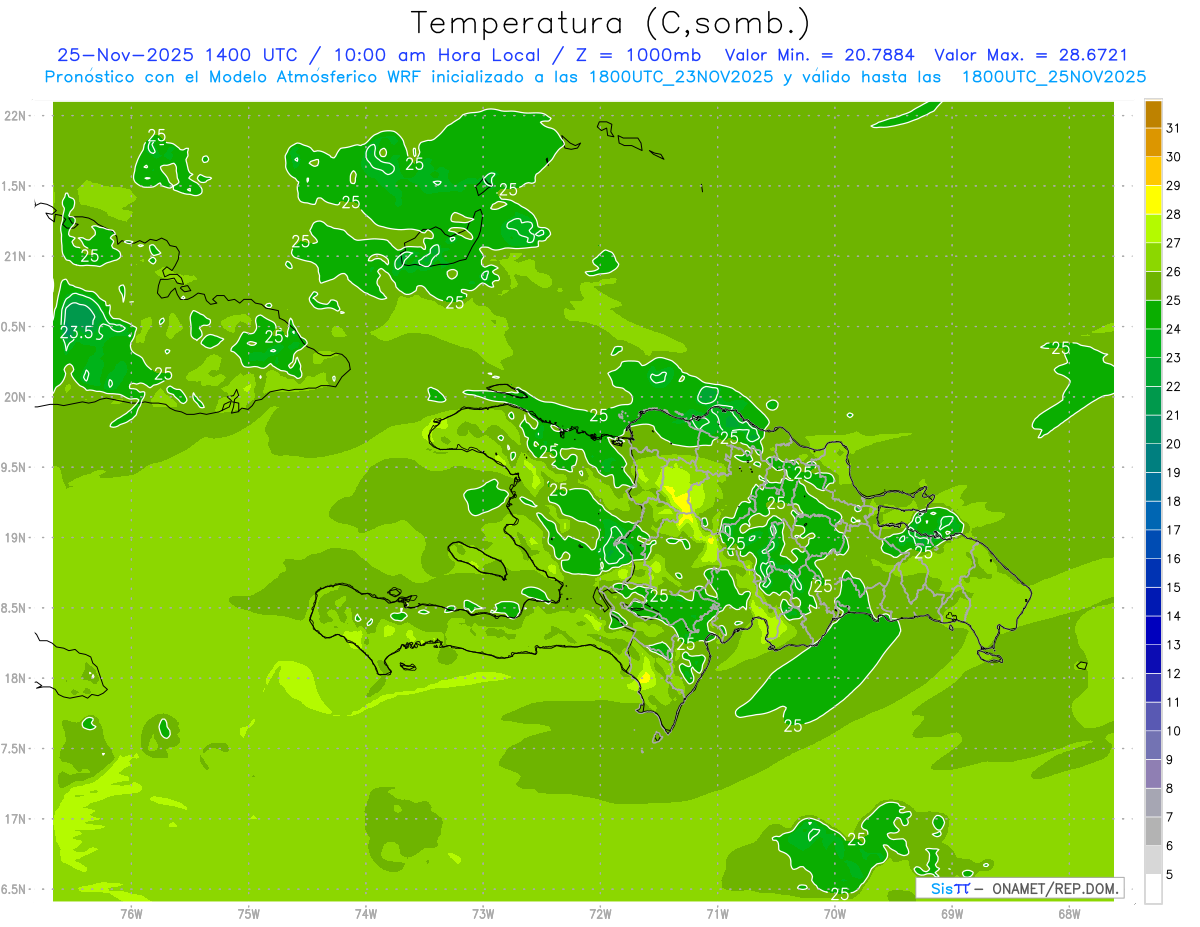This screenshot has width=1200, height=927.
Task: Click the 'Valor Min. = 20.7884' text
Action: 819,55
